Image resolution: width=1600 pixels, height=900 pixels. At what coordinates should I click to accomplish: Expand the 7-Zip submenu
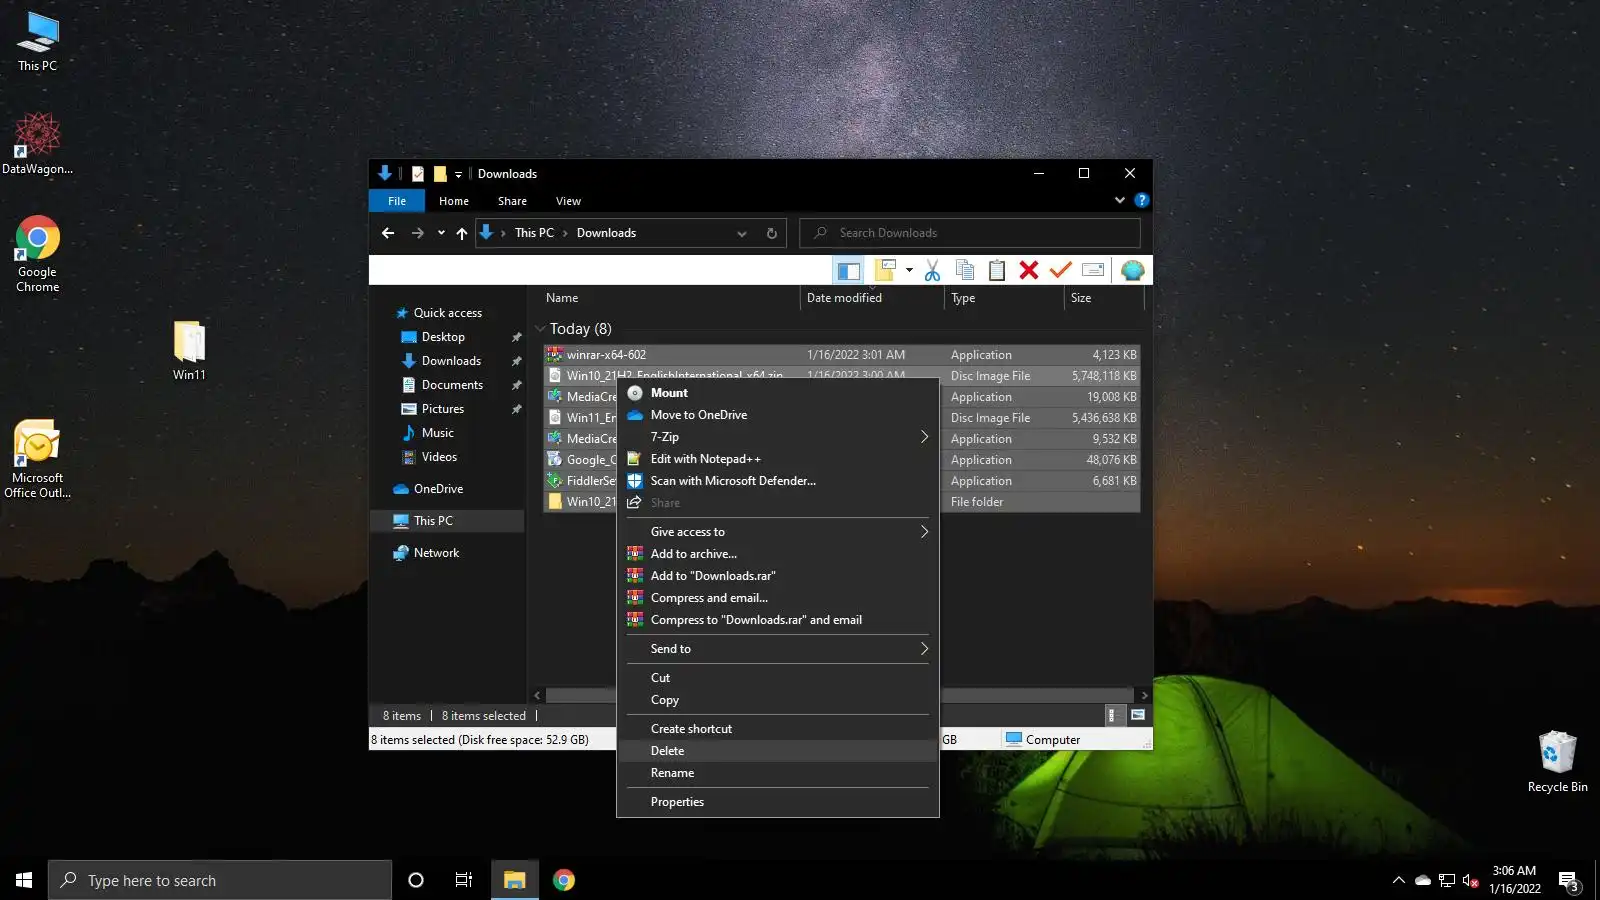click(778, 437)
